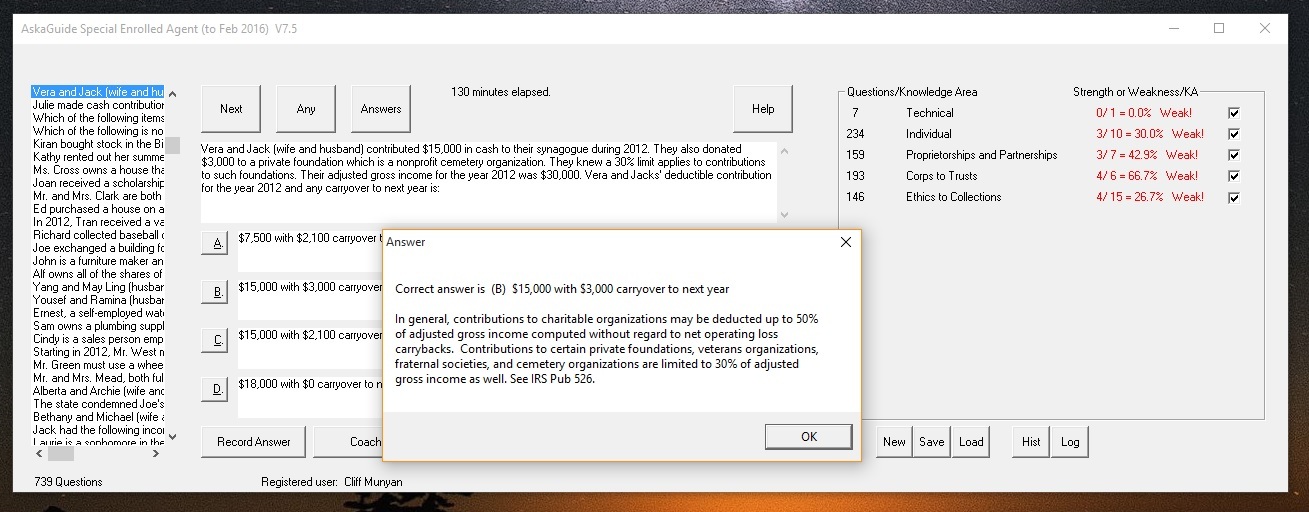Click the 'Corps to Trusts' label
1309x512 pixels.
coord(941,176)
